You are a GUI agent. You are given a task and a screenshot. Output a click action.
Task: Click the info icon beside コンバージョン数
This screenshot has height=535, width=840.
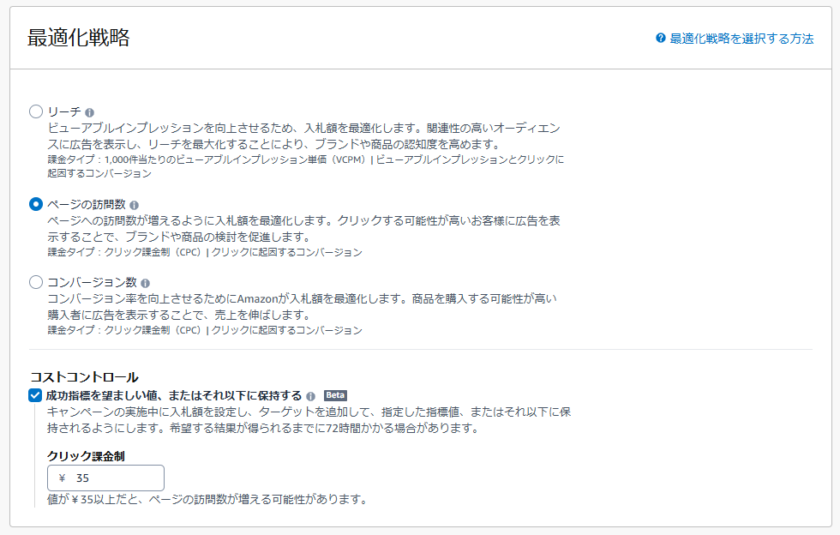[145, 283]
